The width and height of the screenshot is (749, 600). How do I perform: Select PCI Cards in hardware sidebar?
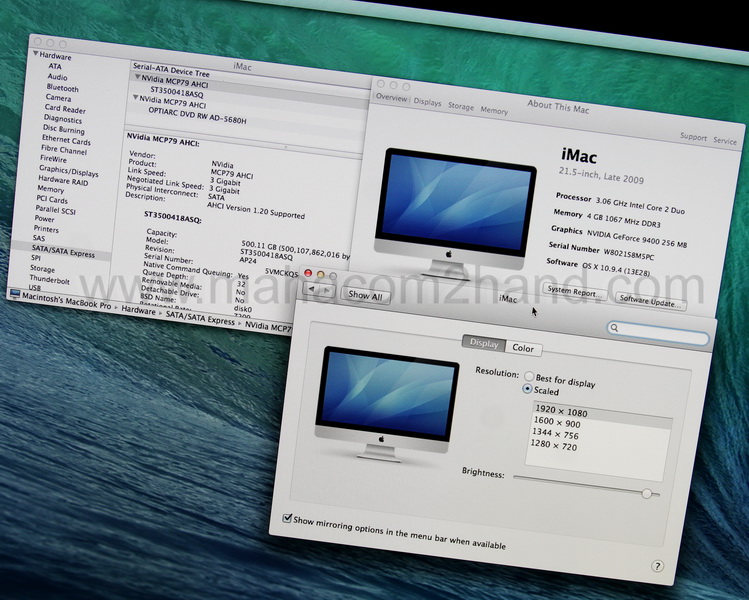coord(52,199)
